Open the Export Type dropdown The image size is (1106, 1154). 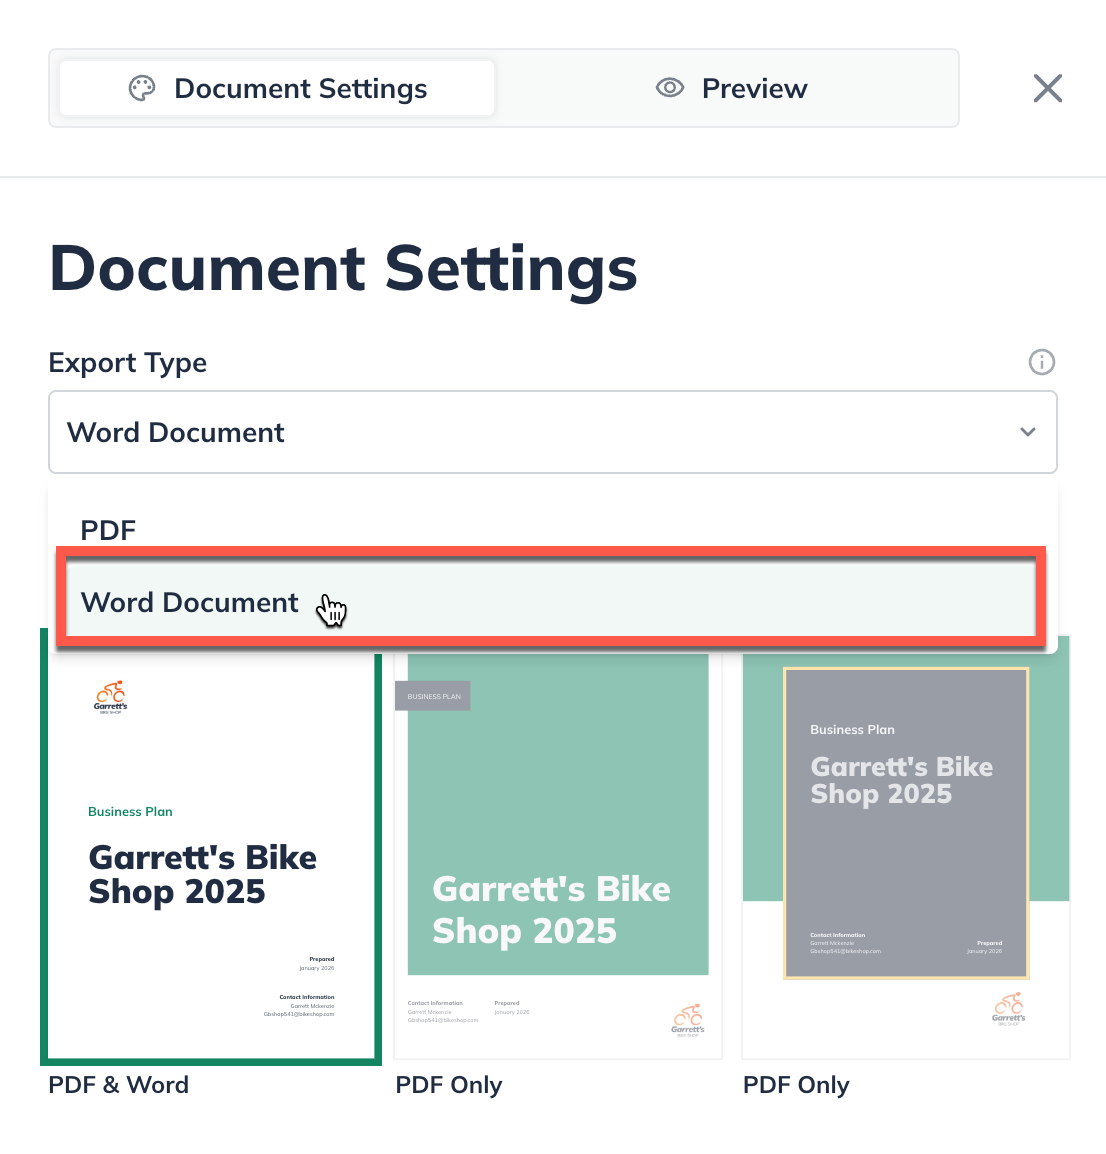pos(553,432)
